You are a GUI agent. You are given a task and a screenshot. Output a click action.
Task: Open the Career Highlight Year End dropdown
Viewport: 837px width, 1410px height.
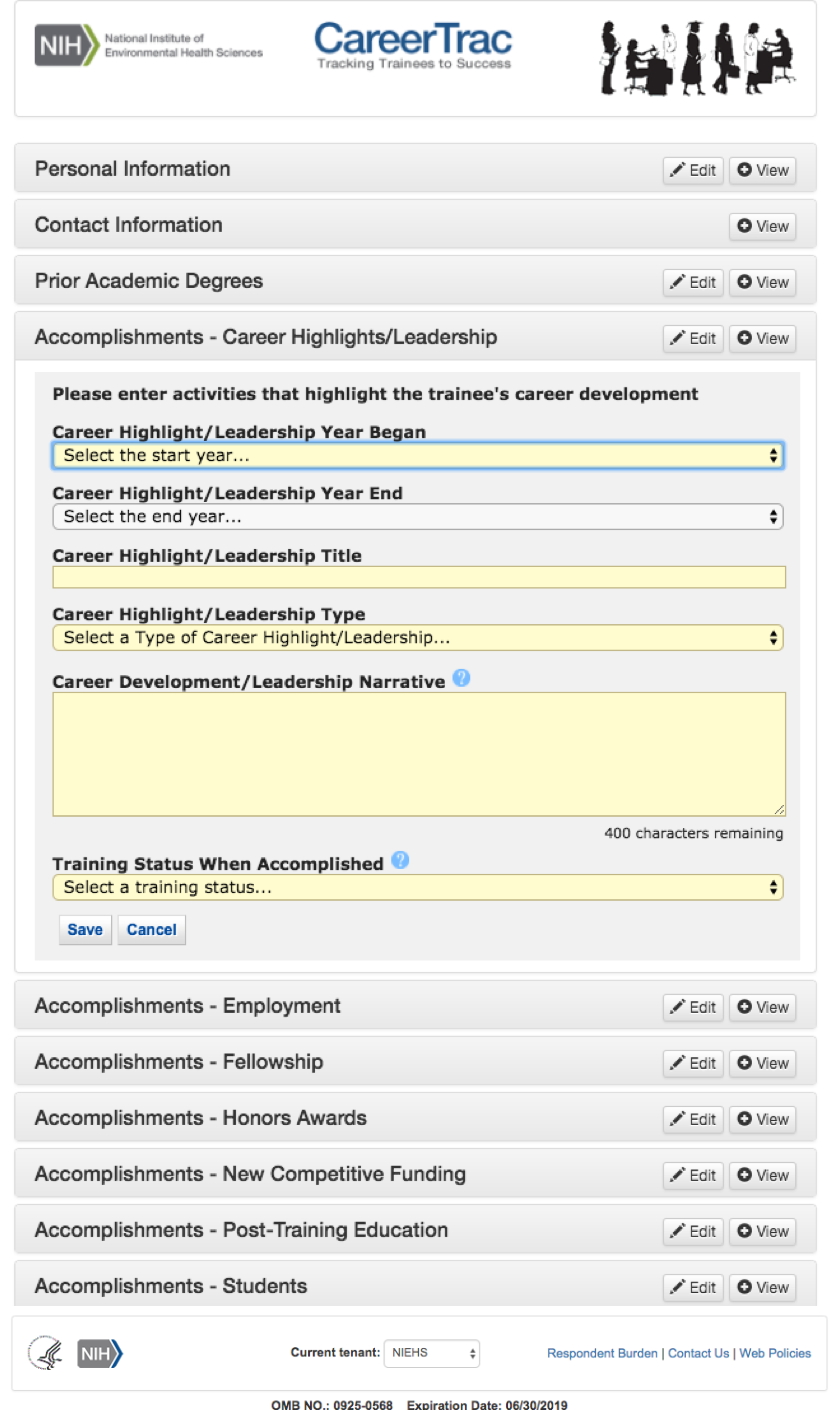tap(417, 517)
